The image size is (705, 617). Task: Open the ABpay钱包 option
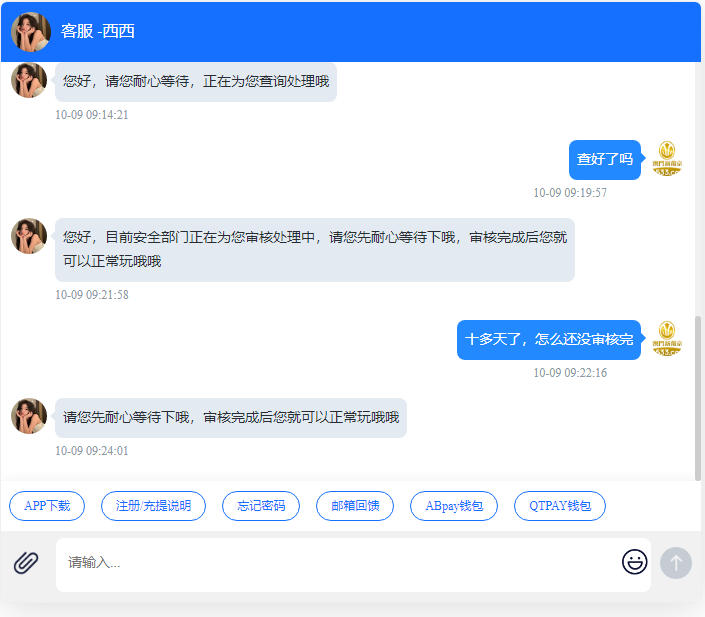pos(454,506)
